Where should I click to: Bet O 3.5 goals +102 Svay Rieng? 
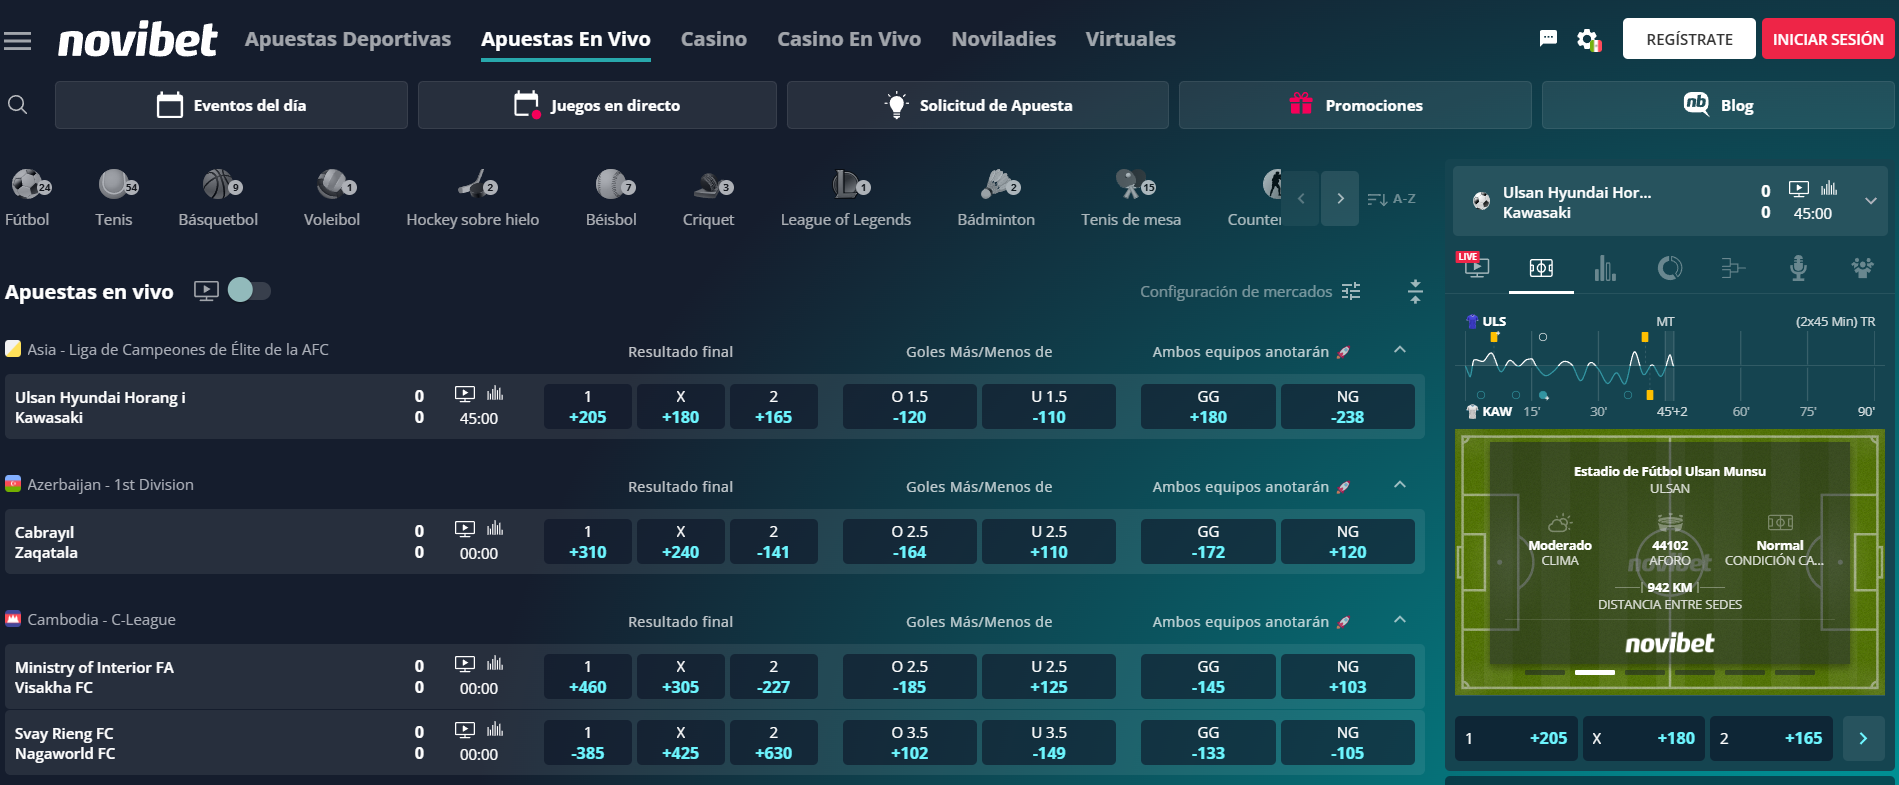tap(910, 743)
